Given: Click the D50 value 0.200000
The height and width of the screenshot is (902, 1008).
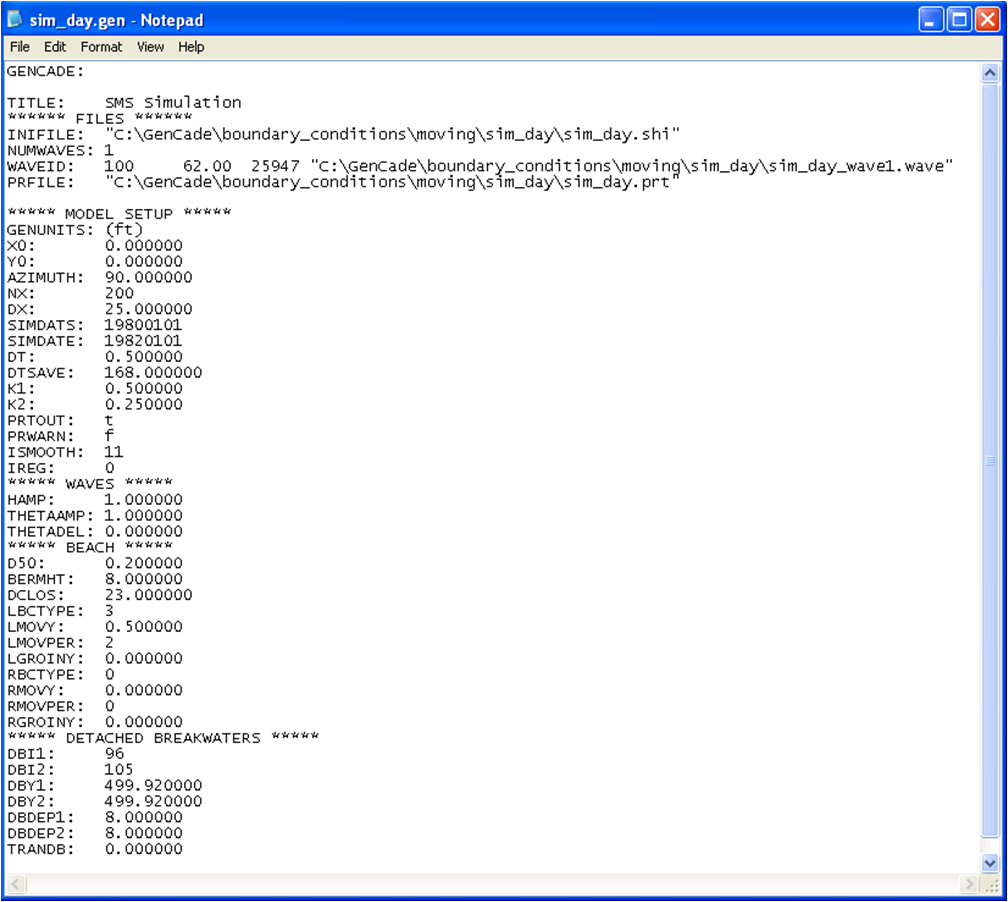Looking at the screenshot, I should (x=144, y=563).
